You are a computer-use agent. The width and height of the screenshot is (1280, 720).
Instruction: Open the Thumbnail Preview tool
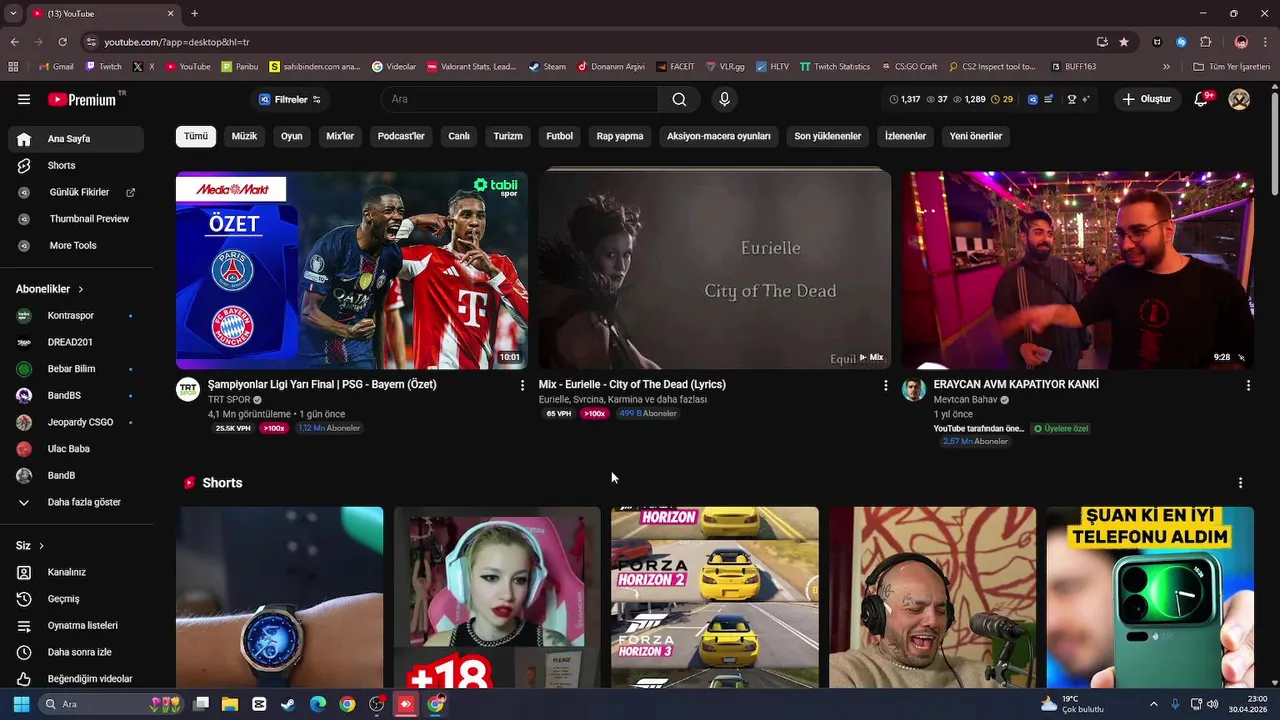[x=76, y=219]
